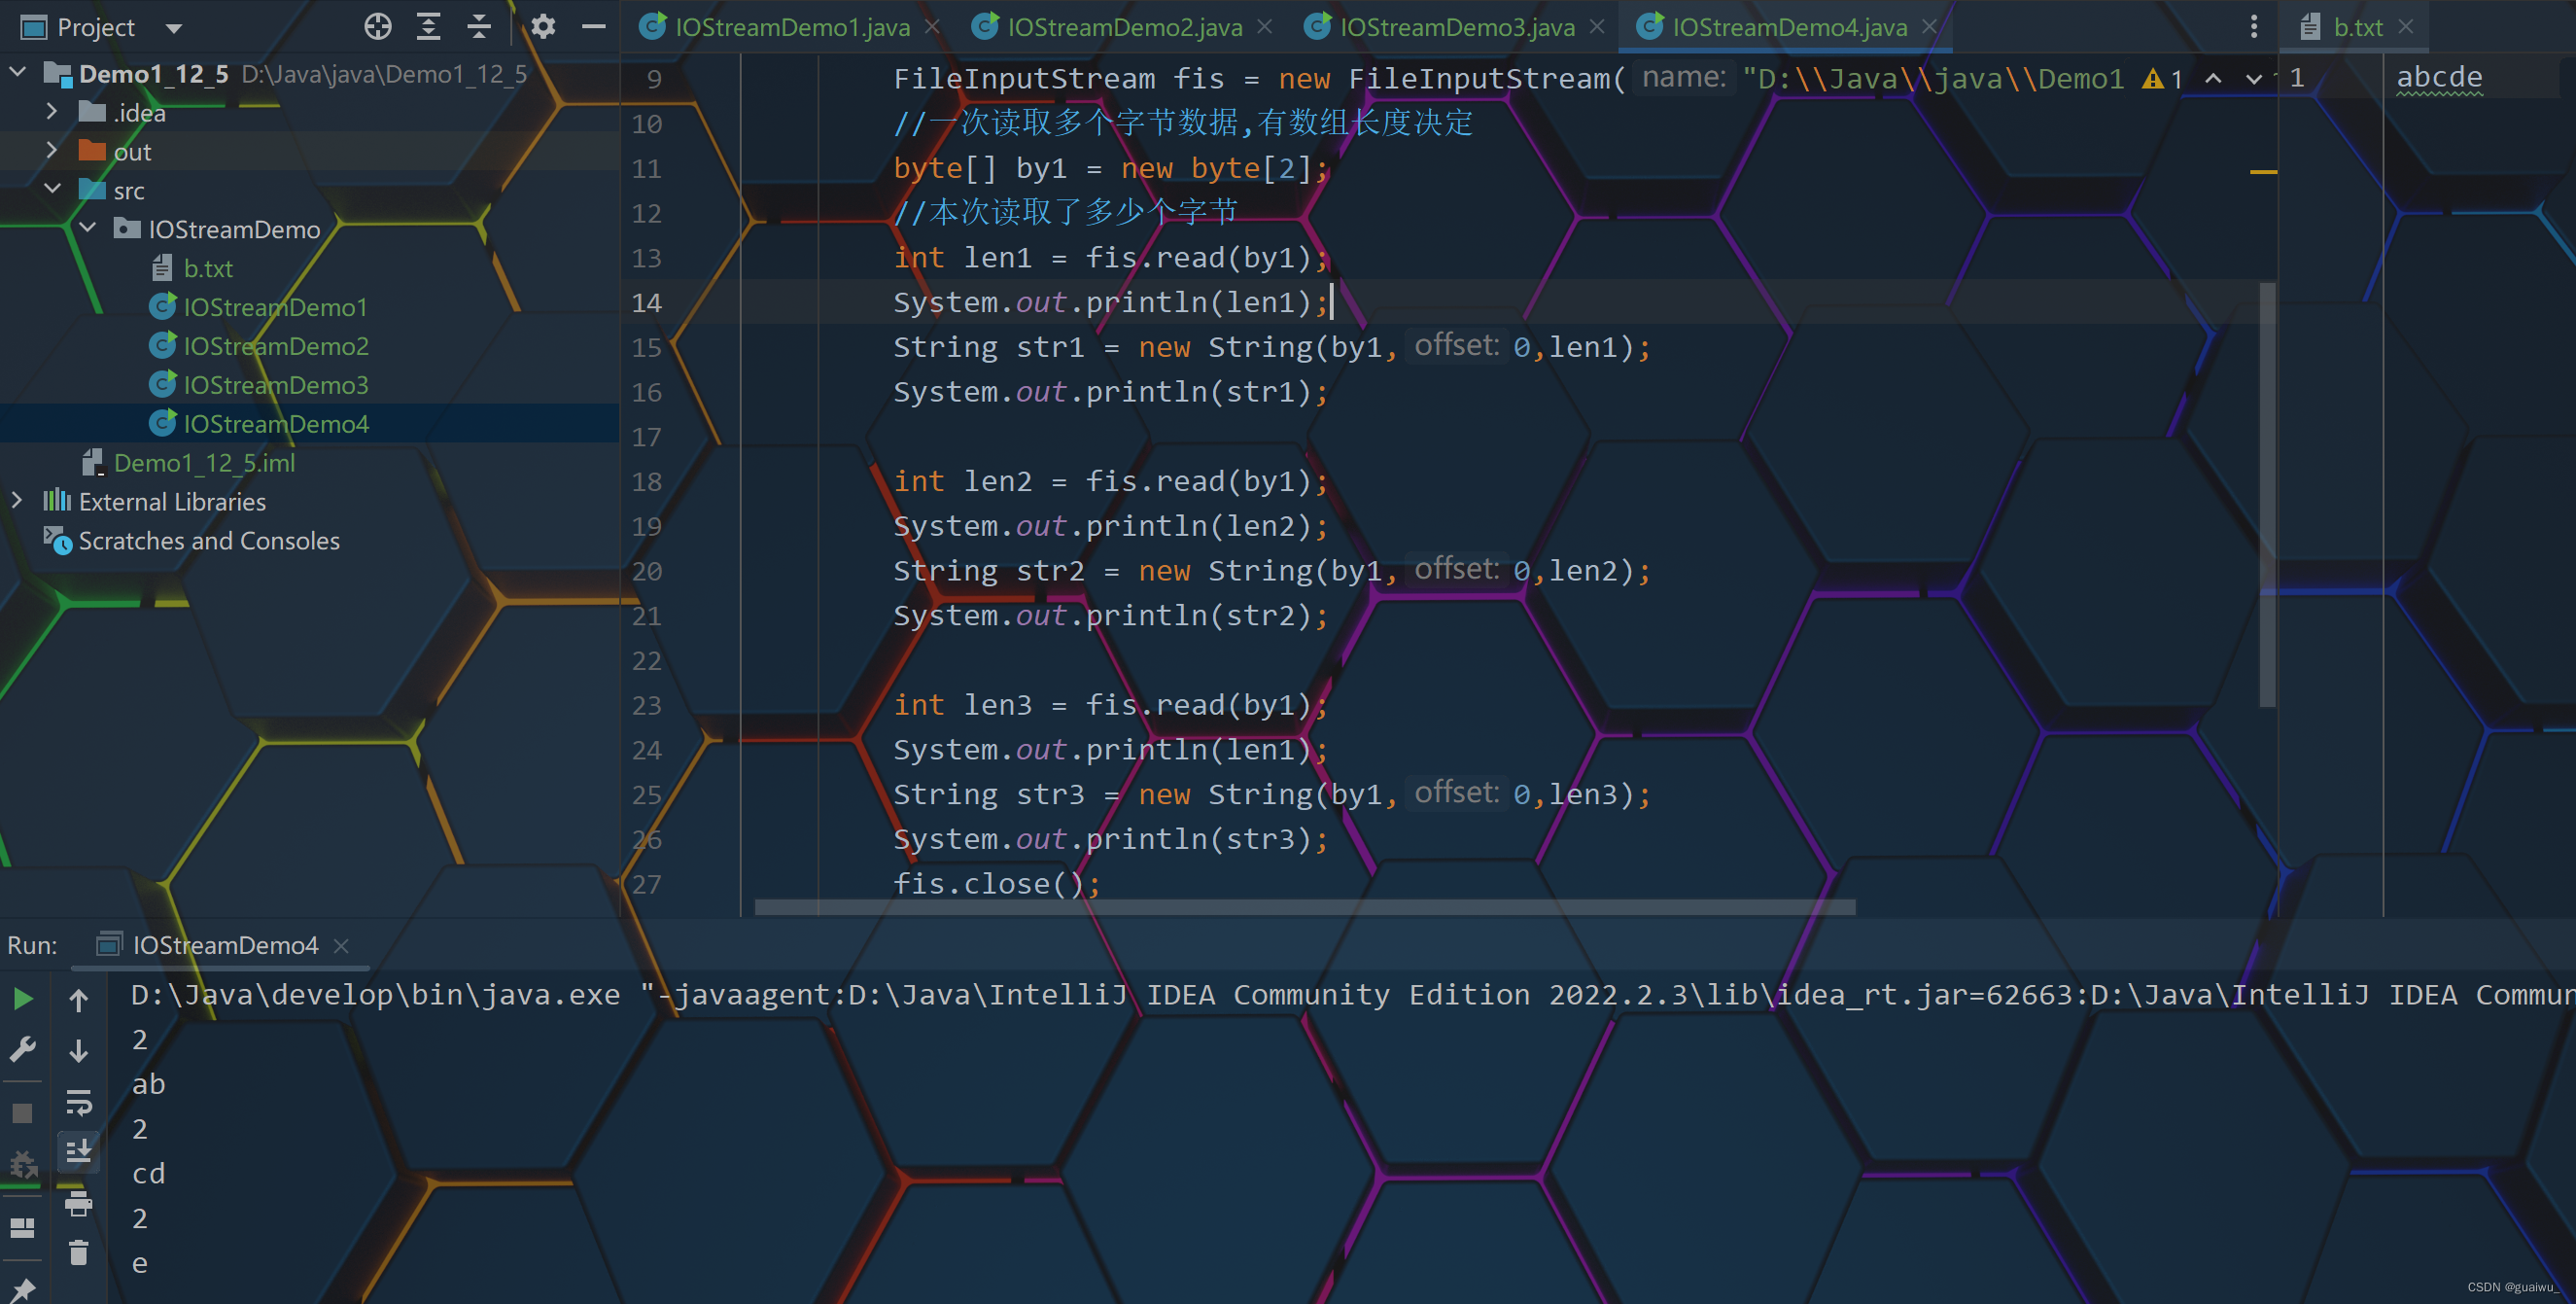
Task: Click the java.exe command line in console
Action: (1353, 995)
